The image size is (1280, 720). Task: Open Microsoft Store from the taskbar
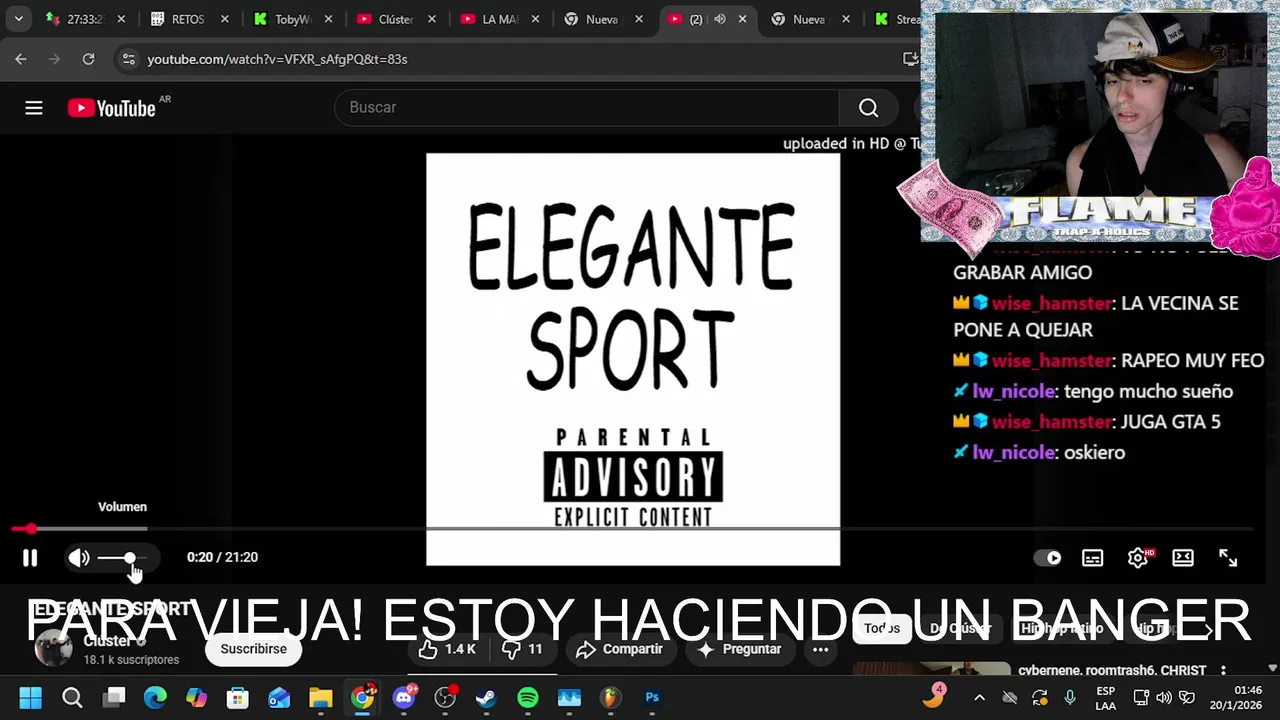point(237,697)
